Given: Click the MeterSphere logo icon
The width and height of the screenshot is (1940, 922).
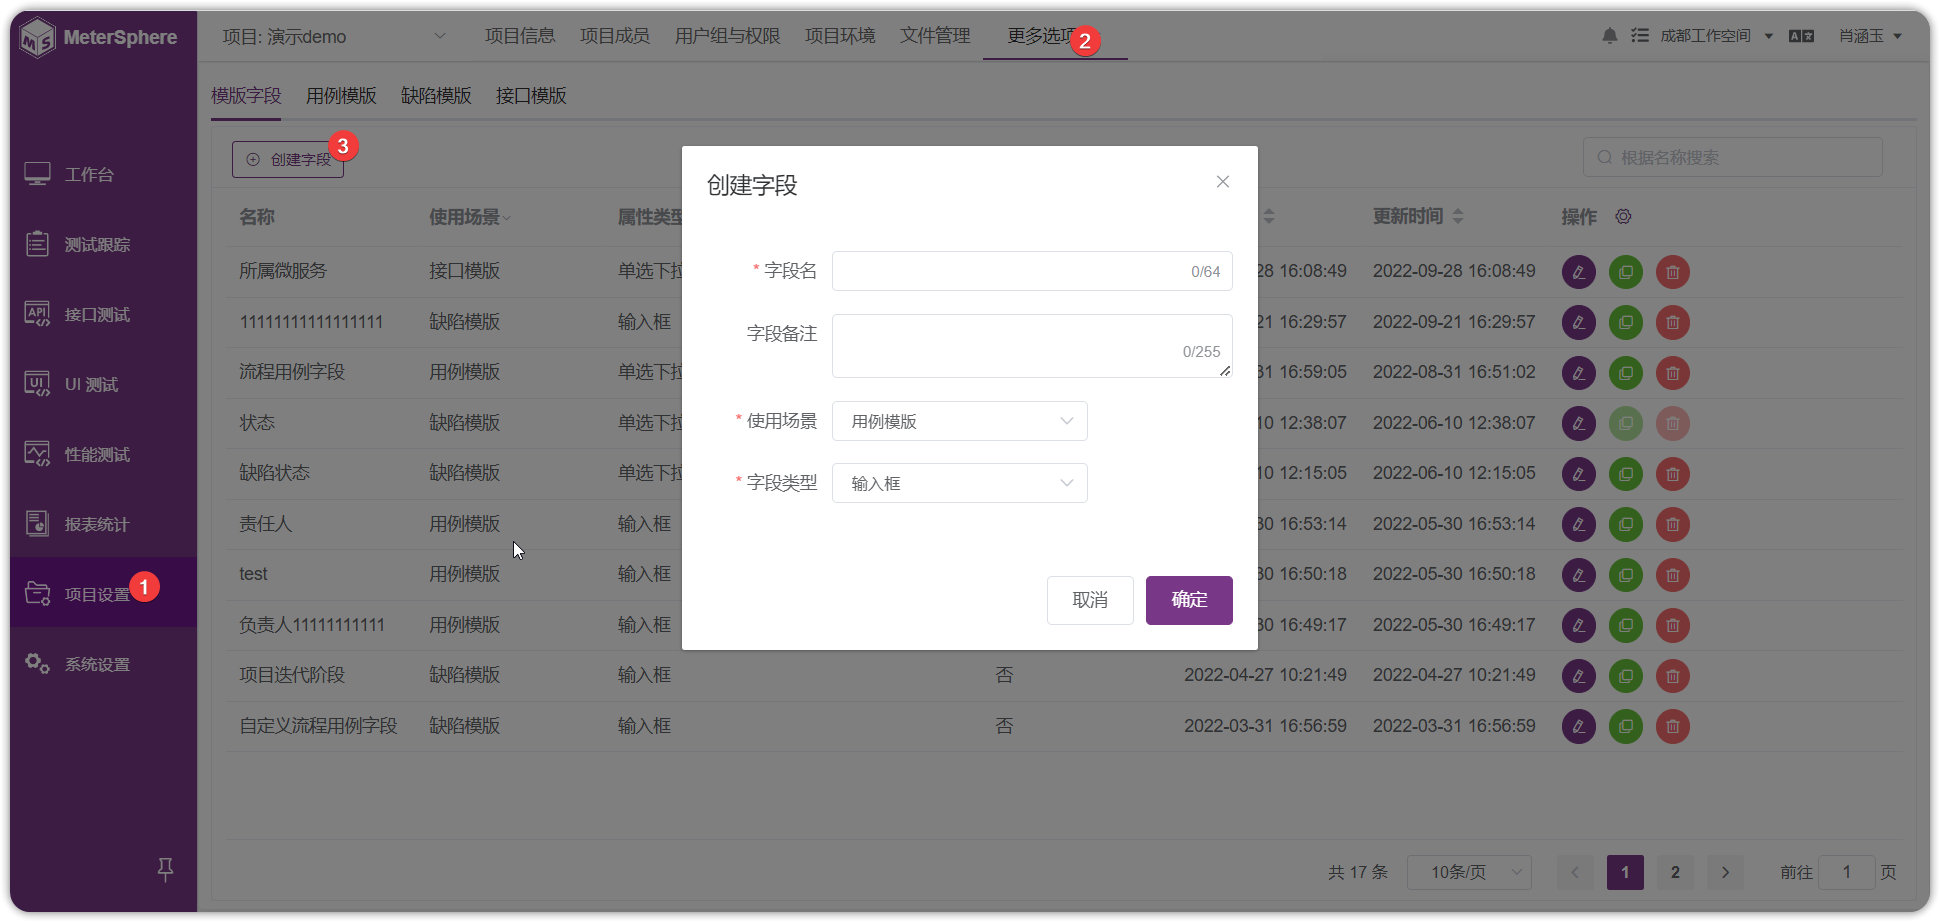Looking at the screenshot, I should [38, 38].
